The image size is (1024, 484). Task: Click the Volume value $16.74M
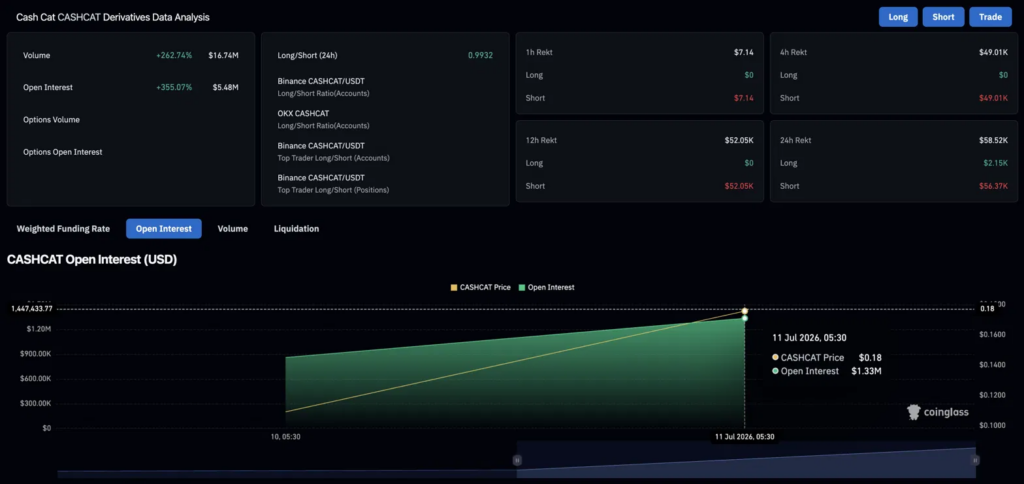(x=223, y=56)
